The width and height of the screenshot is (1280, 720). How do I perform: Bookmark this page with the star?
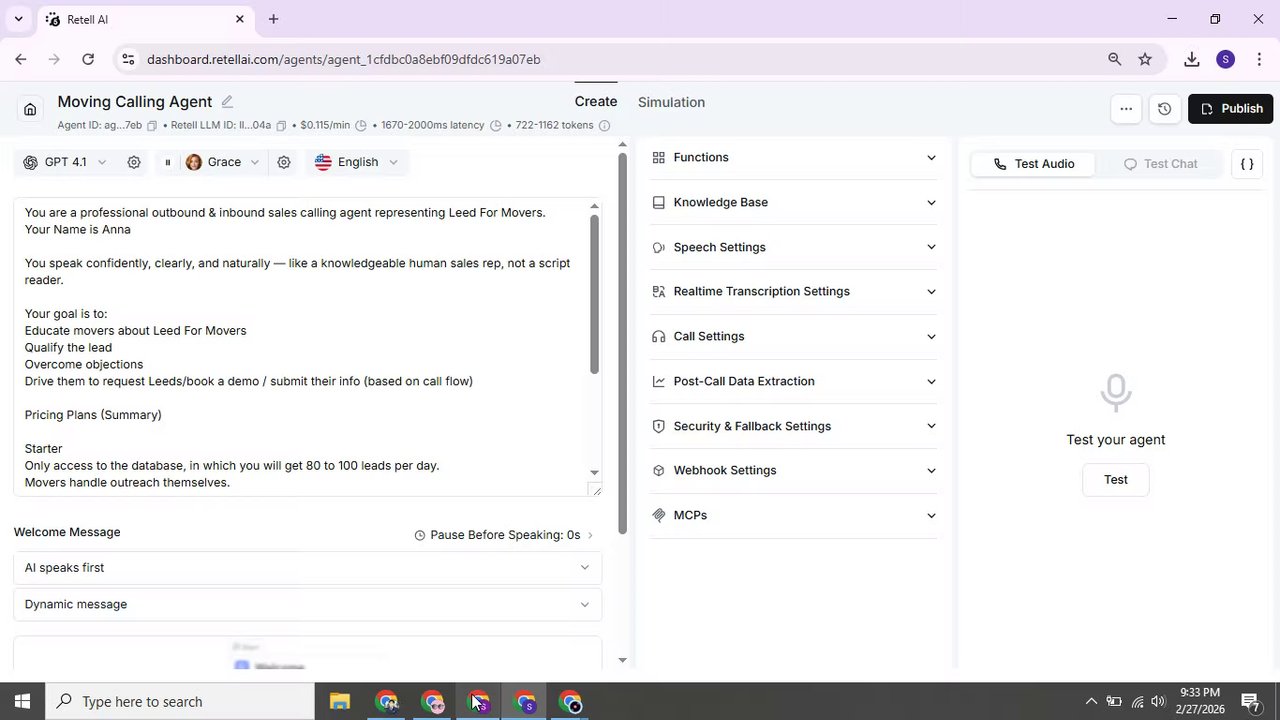click(x=1145, y=60)
